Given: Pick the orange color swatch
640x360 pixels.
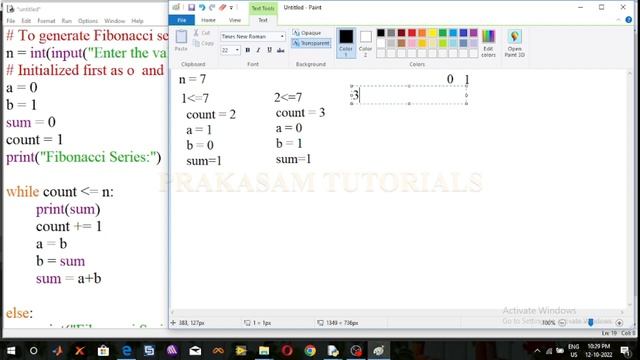Looking at the screenshot, I should (422, 33).
